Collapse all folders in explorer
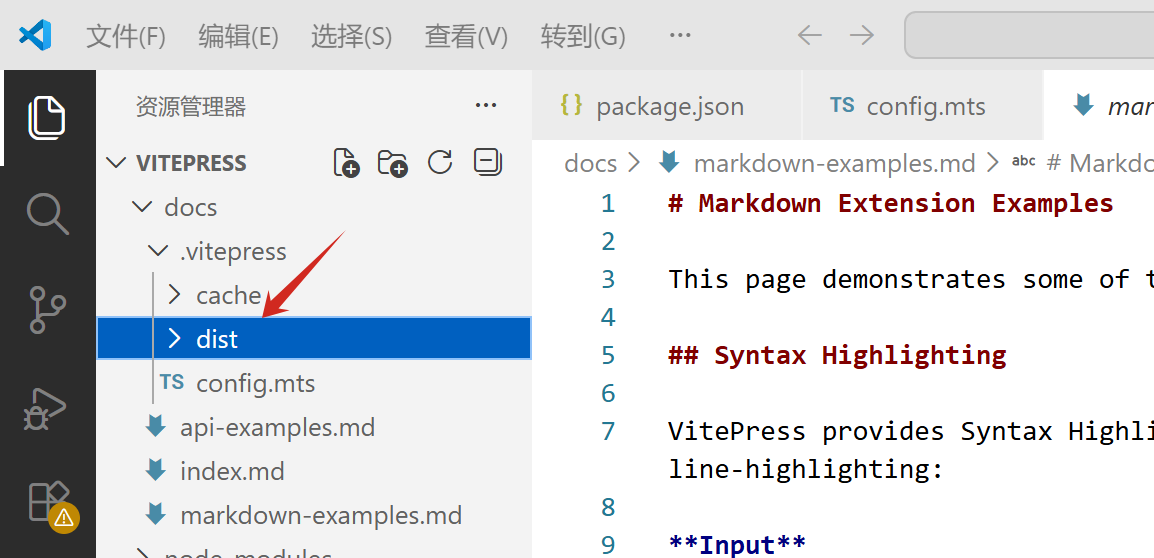 487,163
